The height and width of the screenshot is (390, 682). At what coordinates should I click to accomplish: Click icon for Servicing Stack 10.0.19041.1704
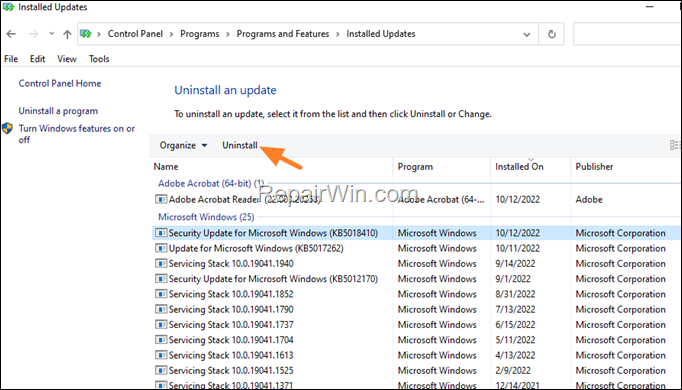[161, 340]
